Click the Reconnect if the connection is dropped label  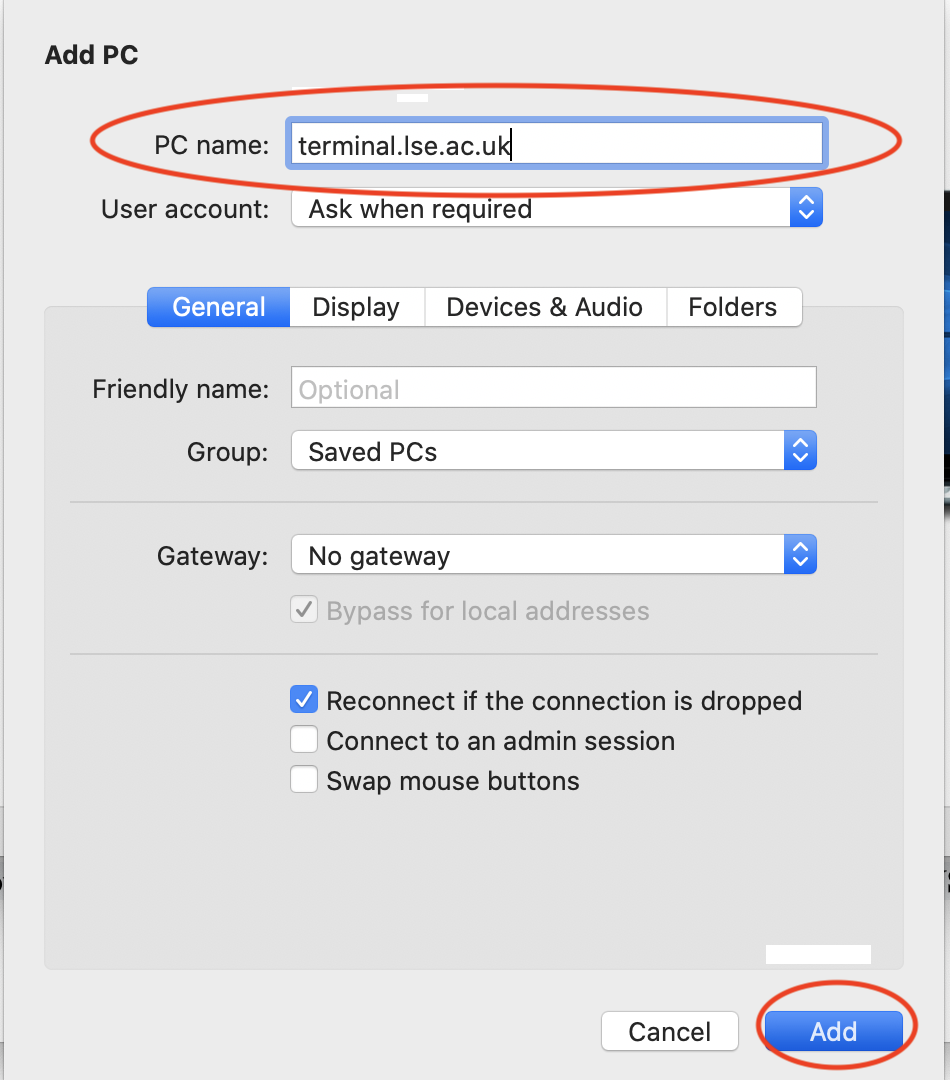[x=564, y=701]
